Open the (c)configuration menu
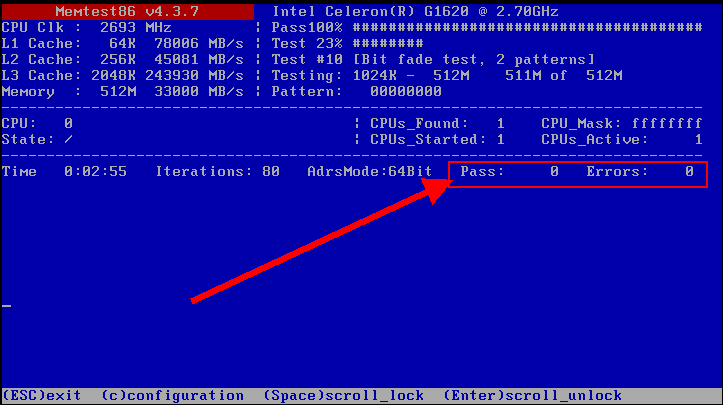Screen dimensions: 723x405 [x=172, y=395]
